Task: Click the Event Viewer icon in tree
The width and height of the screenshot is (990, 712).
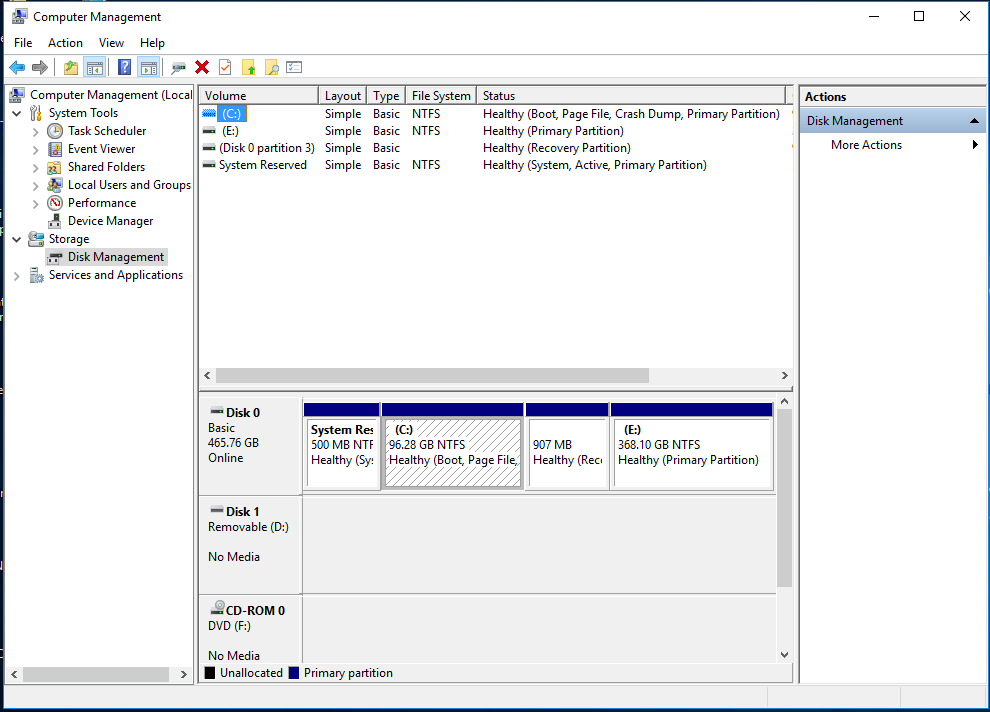Action: [56, 149]
